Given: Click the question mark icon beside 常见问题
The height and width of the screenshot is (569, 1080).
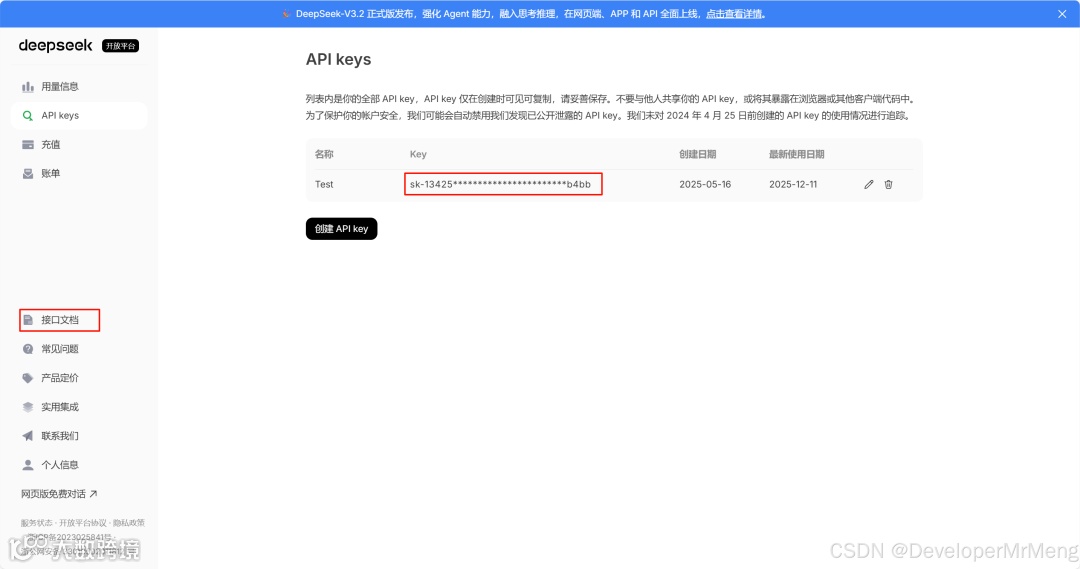Looking at the screenshot, I should tap(28, 349).
